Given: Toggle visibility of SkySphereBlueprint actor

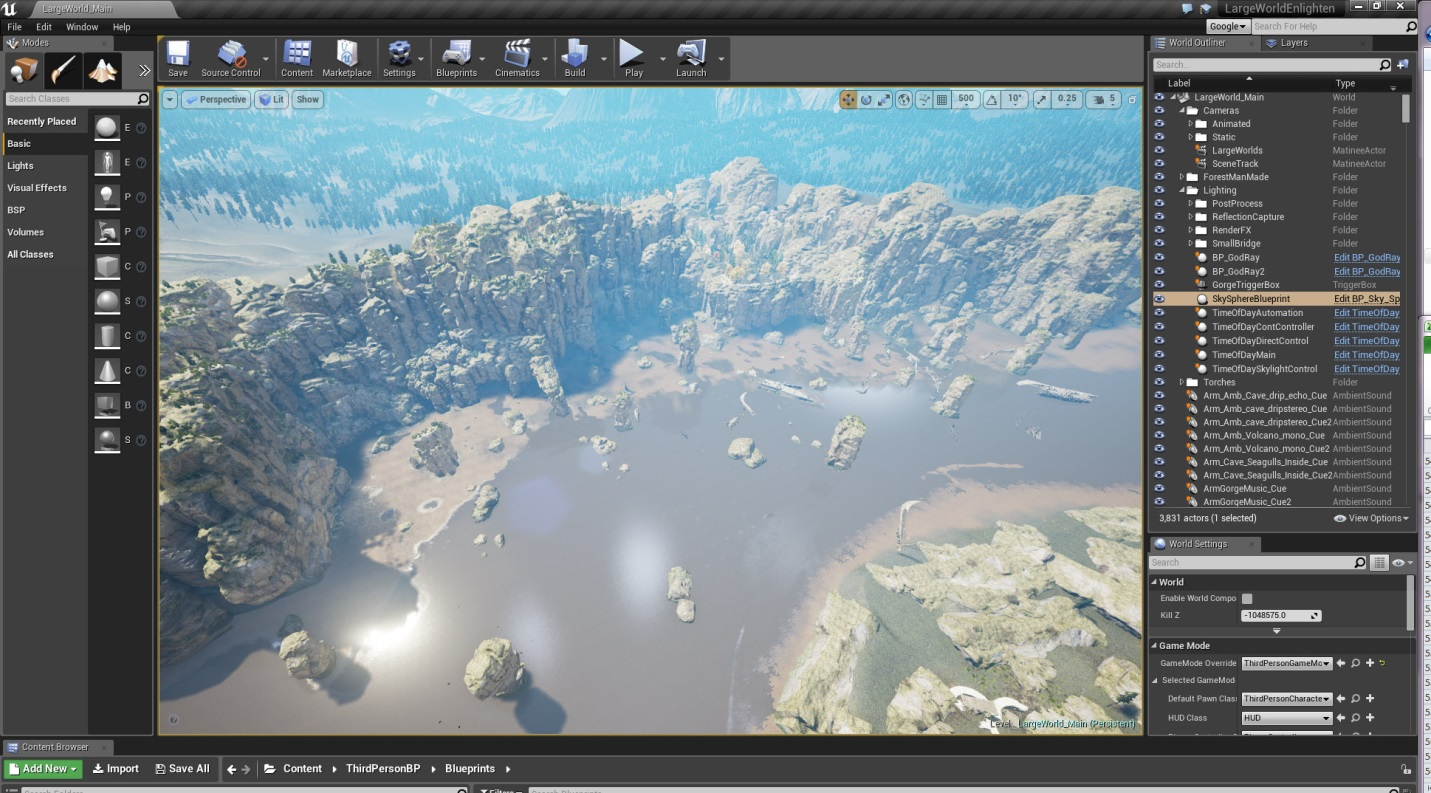Looking at the screenshot, I should (1160, 299).
